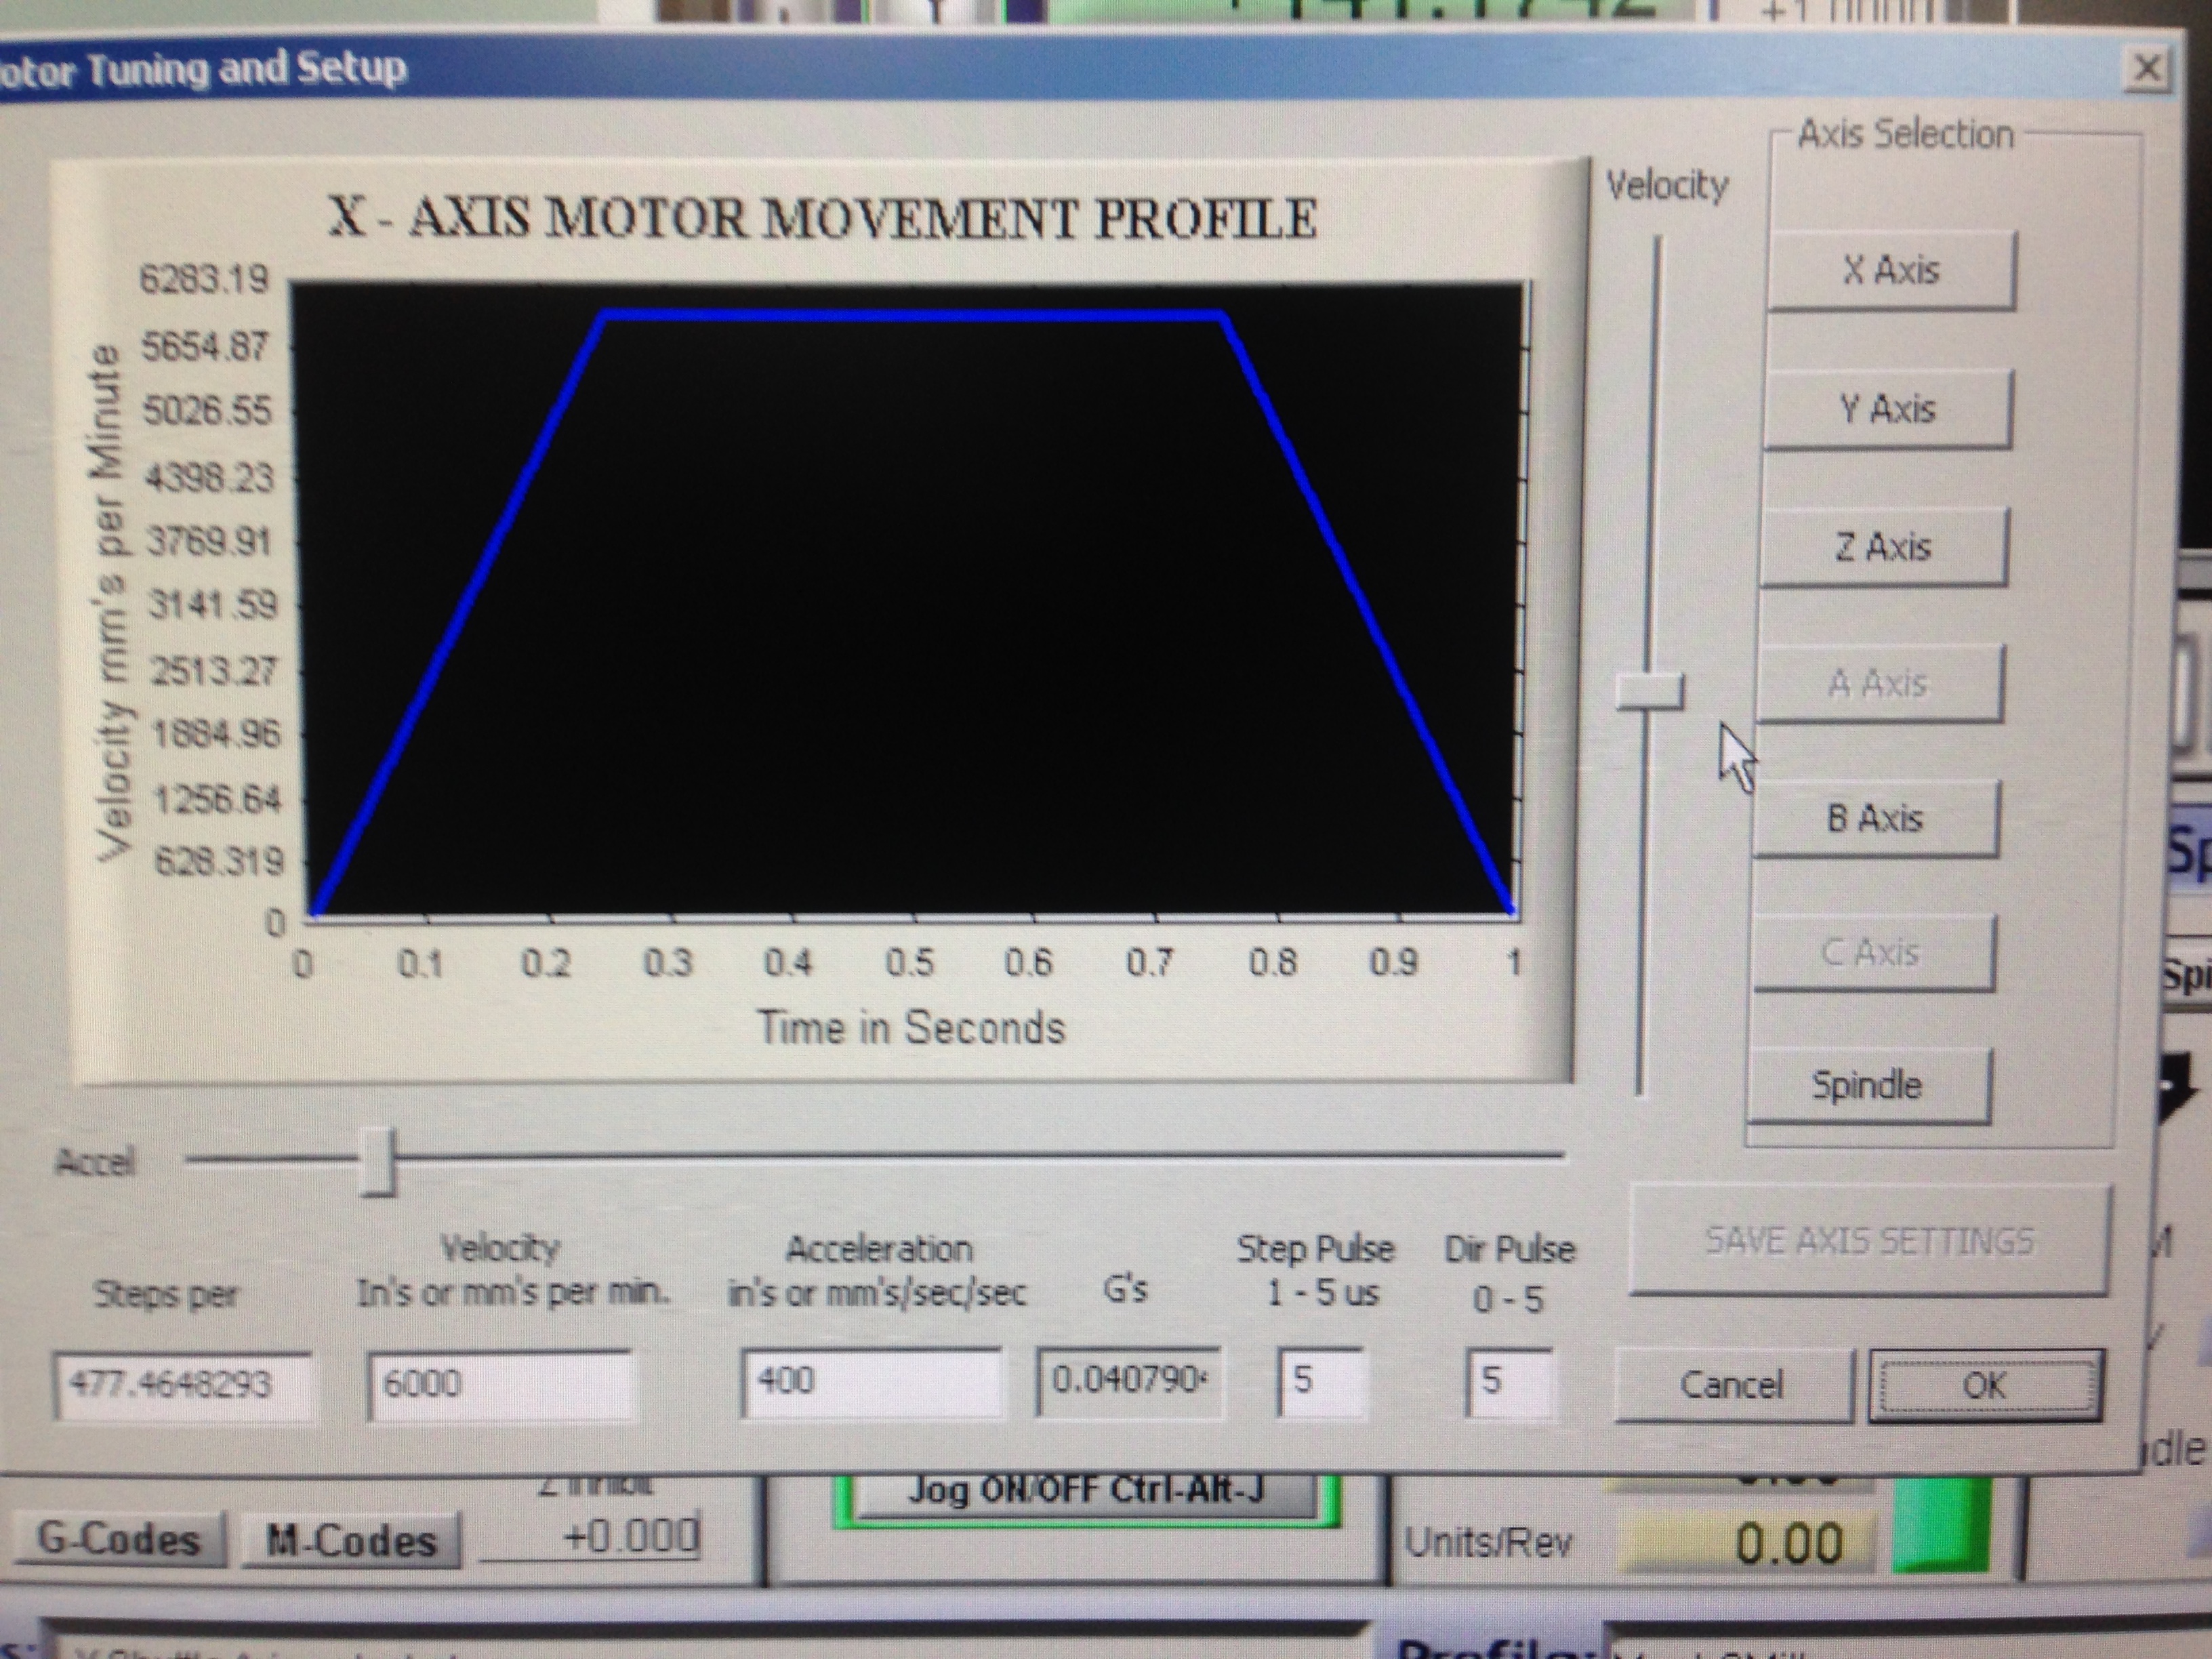The width and height of the screenshot is (2212, 1659).
Task: Choose the Z Axis button
Action: click(x=1883, y=547)
